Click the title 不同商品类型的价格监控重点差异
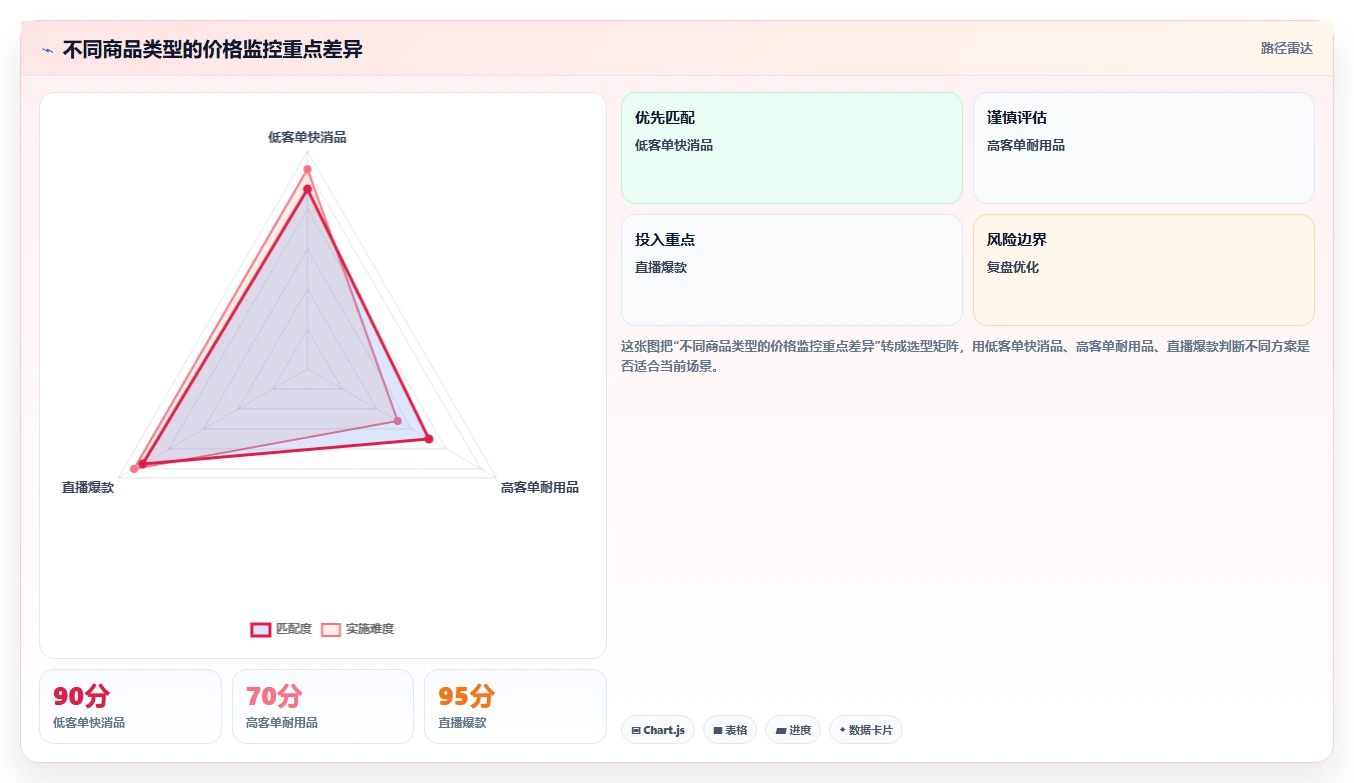The height and width of the screenshot is (783, 1354). click(x=213, y=49)
